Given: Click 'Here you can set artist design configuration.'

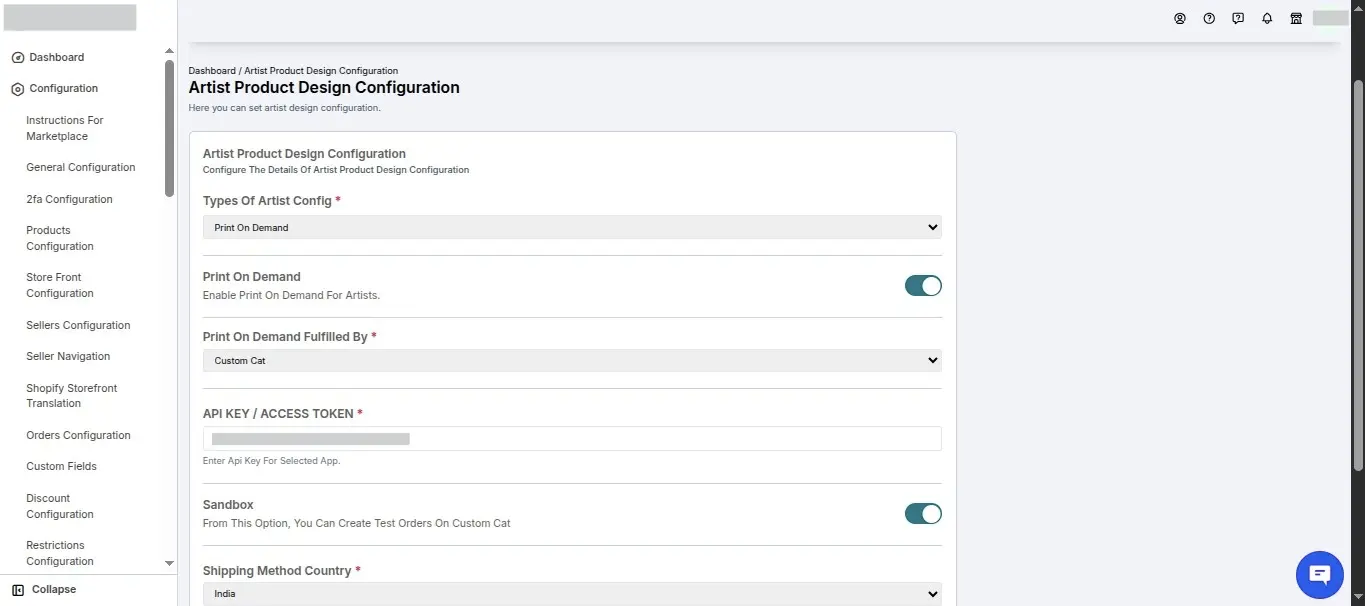Looking at the screenshot, I should (284, 108).
